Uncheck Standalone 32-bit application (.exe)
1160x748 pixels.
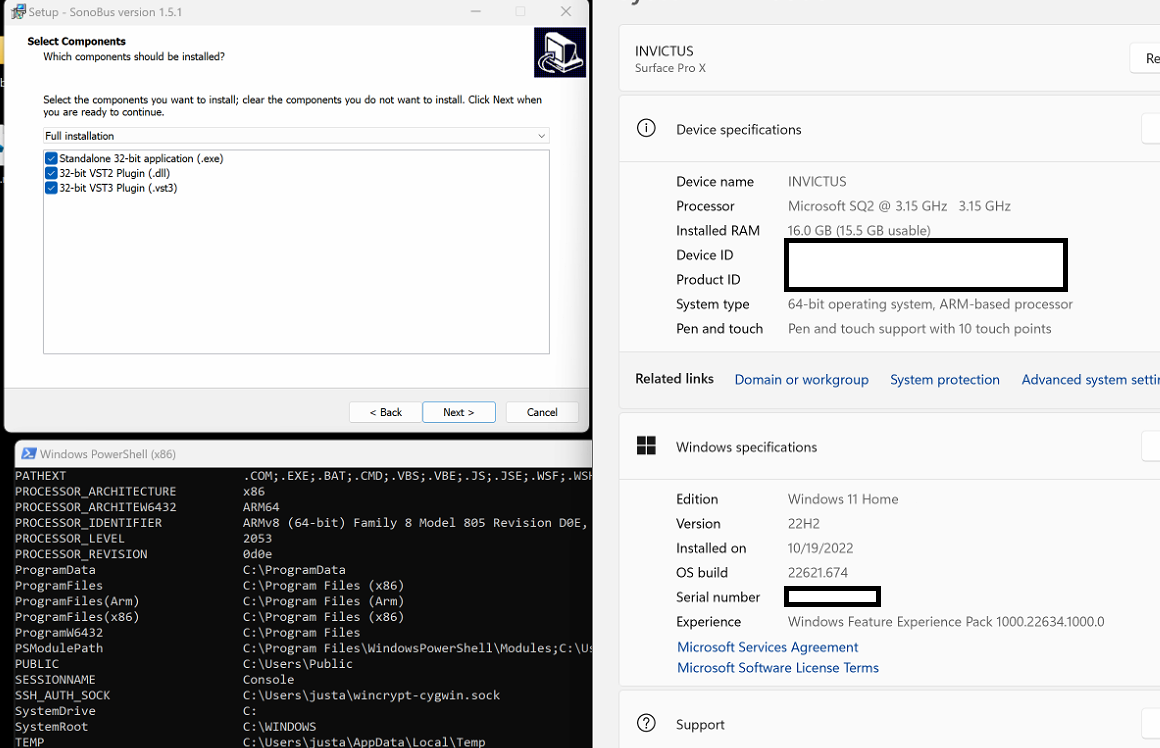(51, 158)
